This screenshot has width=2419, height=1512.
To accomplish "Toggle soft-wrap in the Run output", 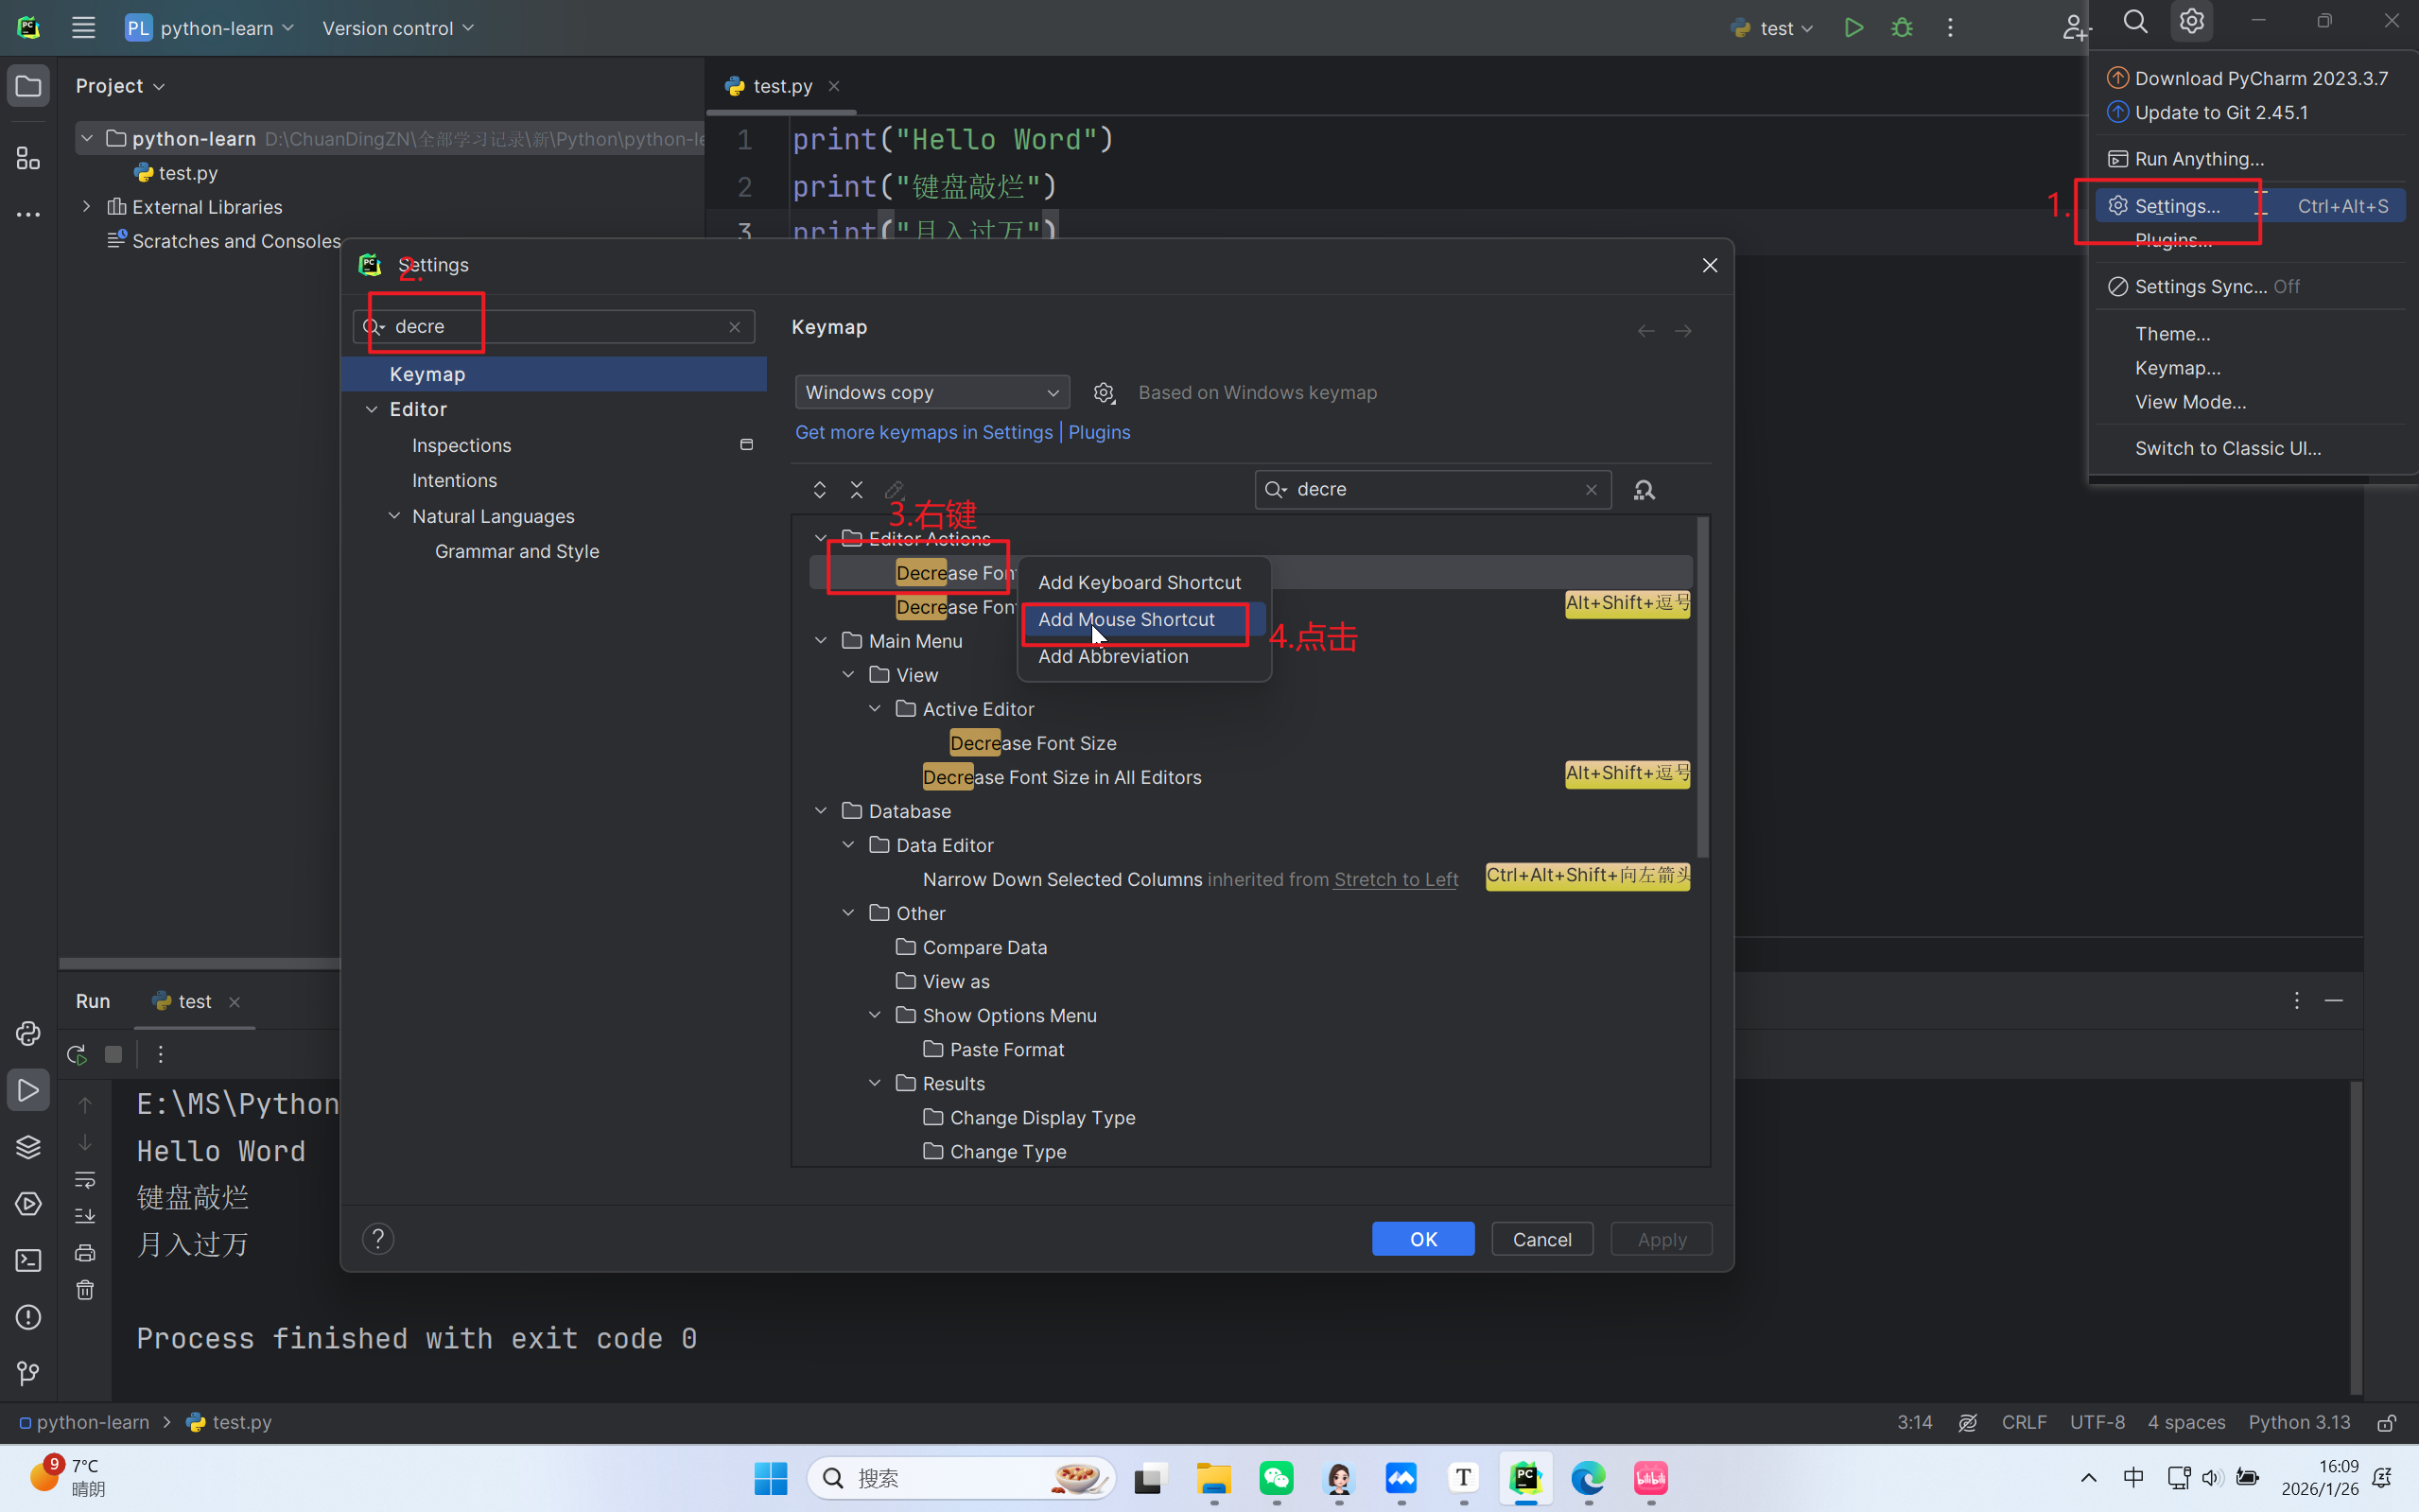I will pyautogui.click(x=85, y=1180).
